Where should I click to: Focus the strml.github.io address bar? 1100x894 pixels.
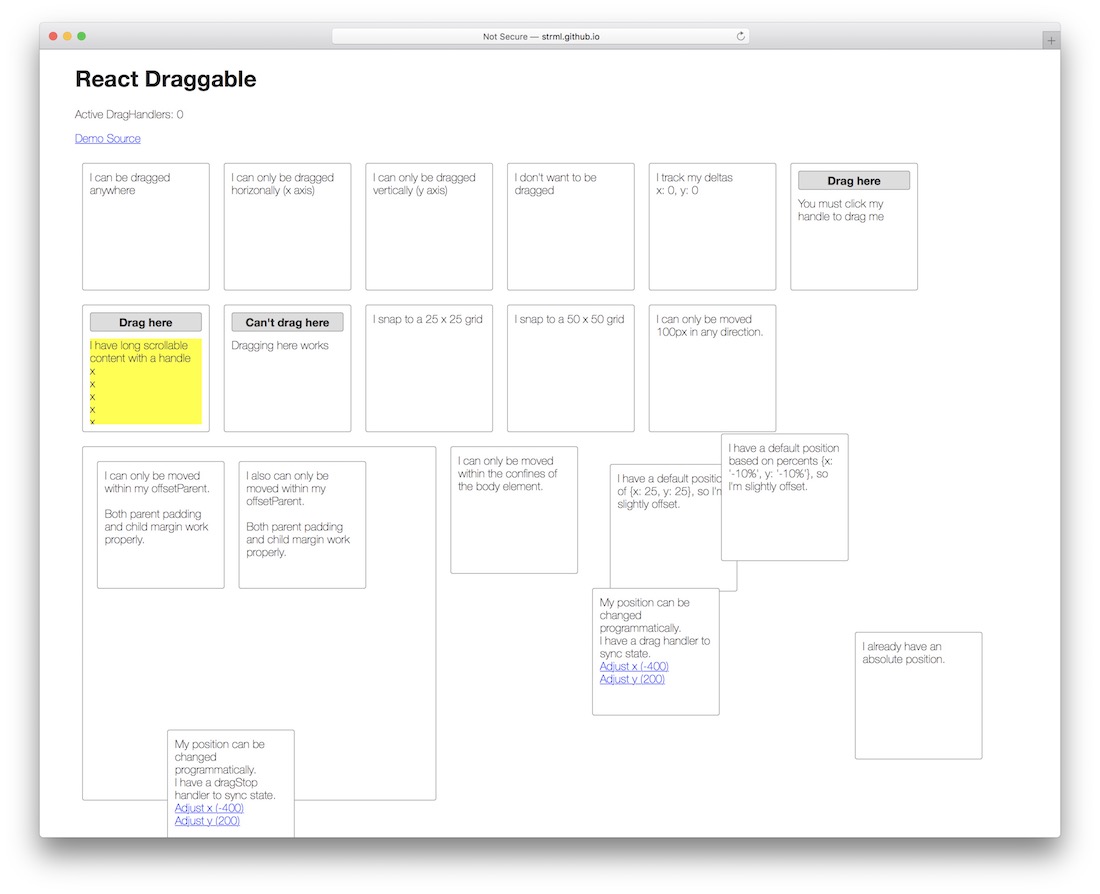pos(540,36)
